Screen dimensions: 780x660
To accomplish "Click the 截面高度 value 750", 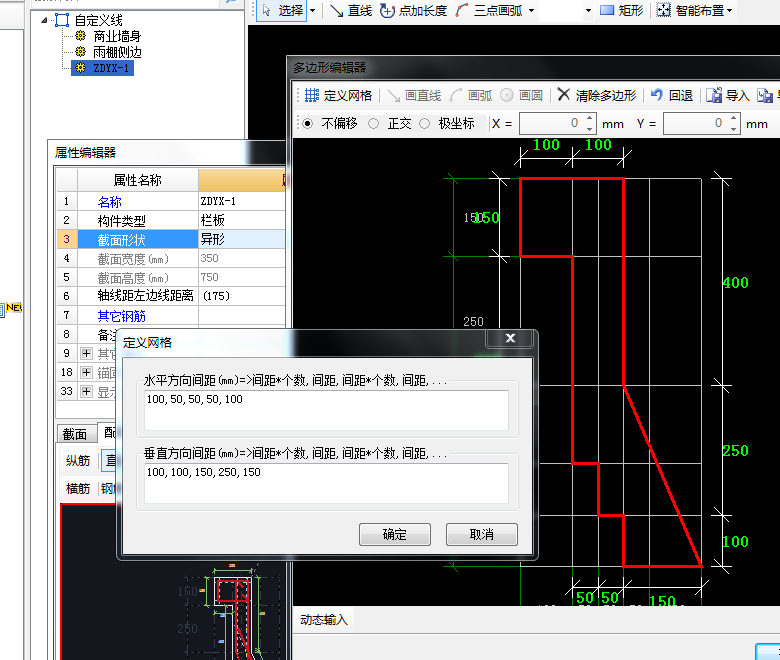I will click(x=209, y=277).
